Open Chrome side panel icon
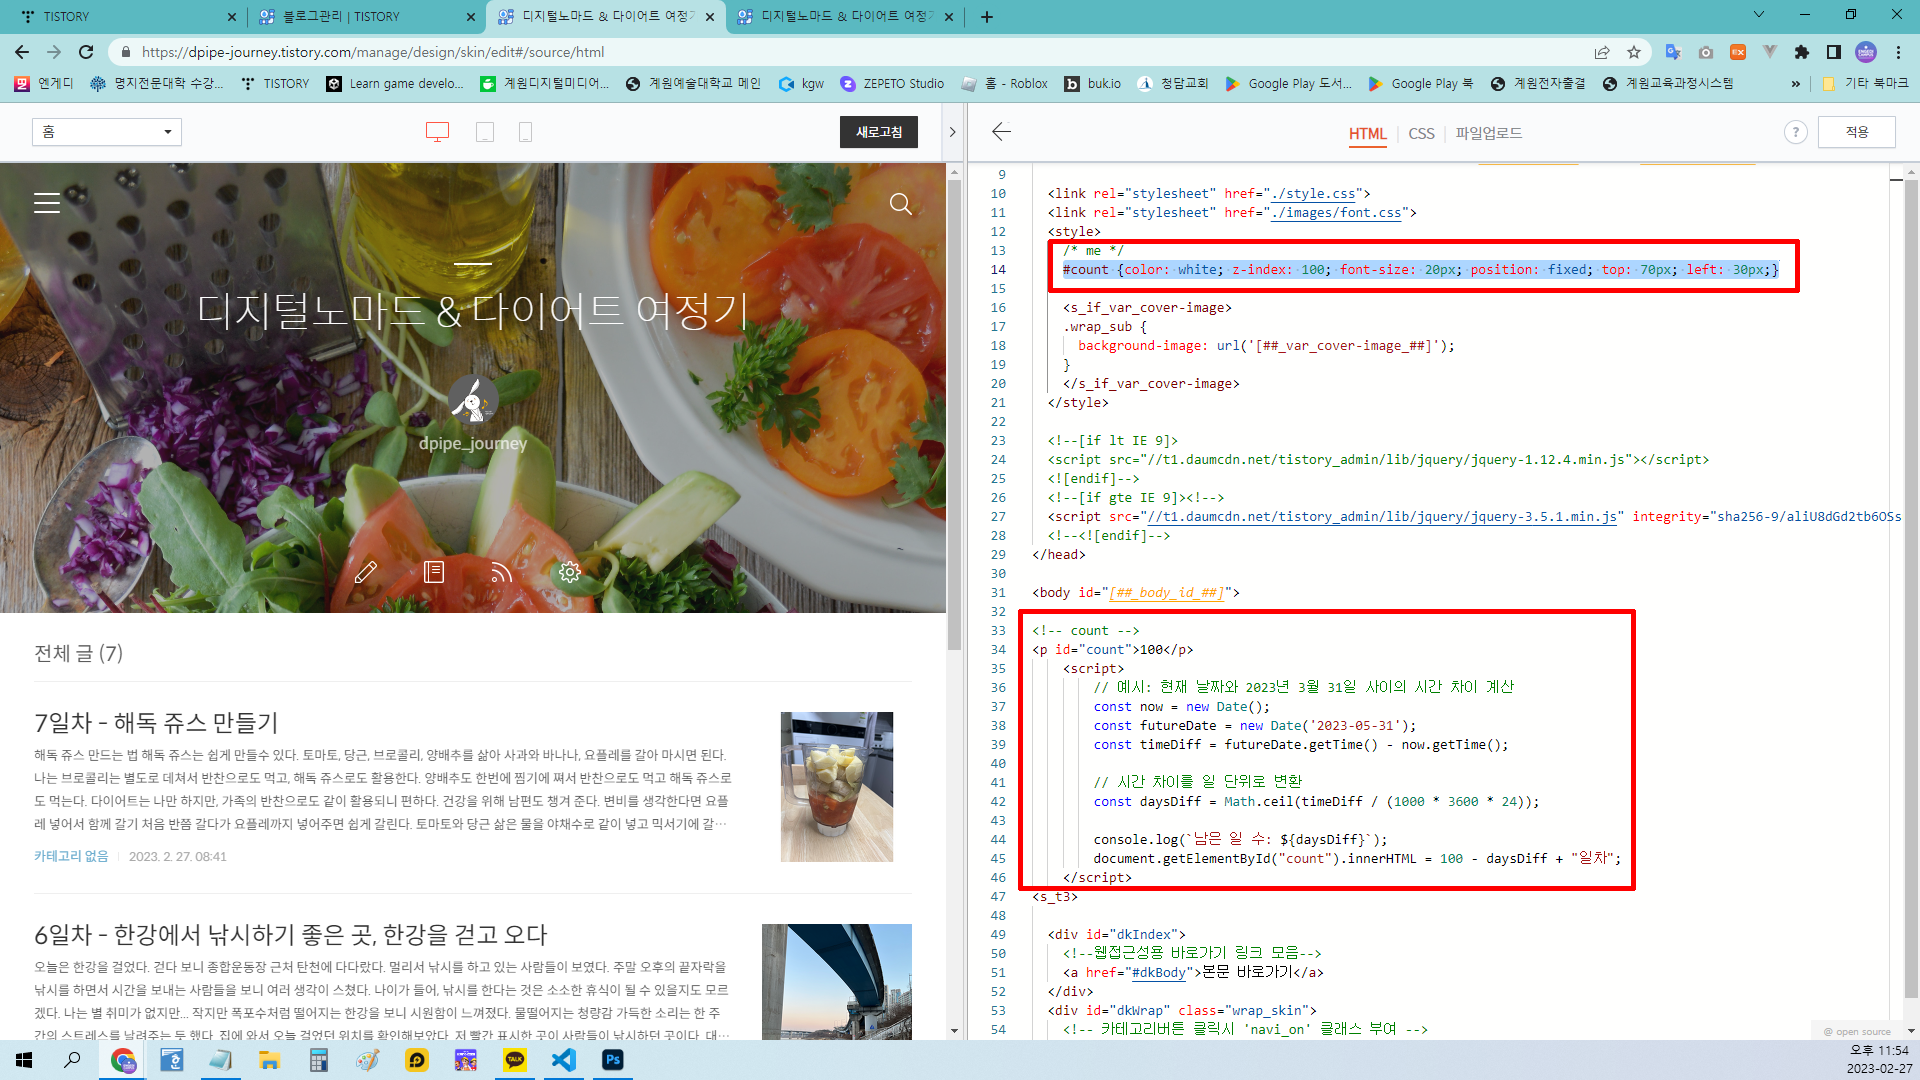Image resolution: width=1920 pixels, height=1080 pixels. pyautogui.click(x=1834, y=52)
